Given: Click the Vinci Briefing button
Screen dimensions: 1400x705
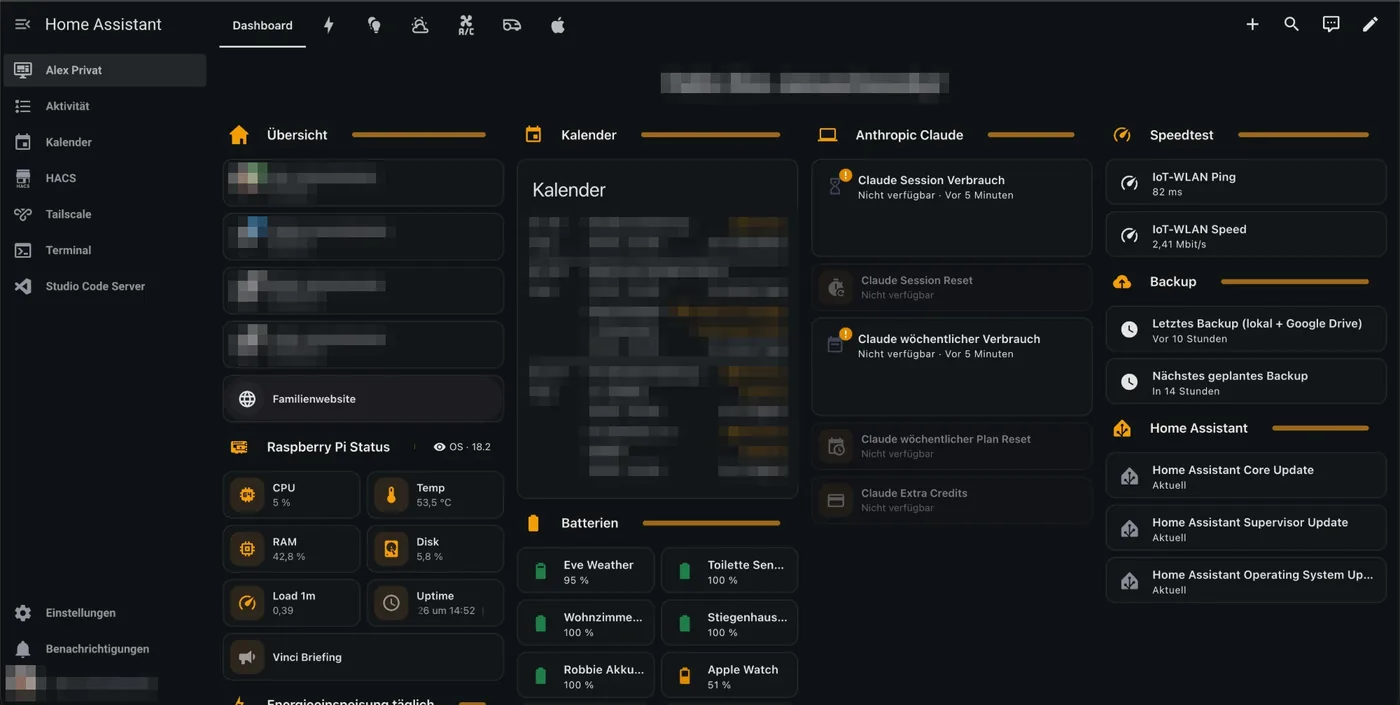Looking at the screenshot, I should [x=363, y=657].
